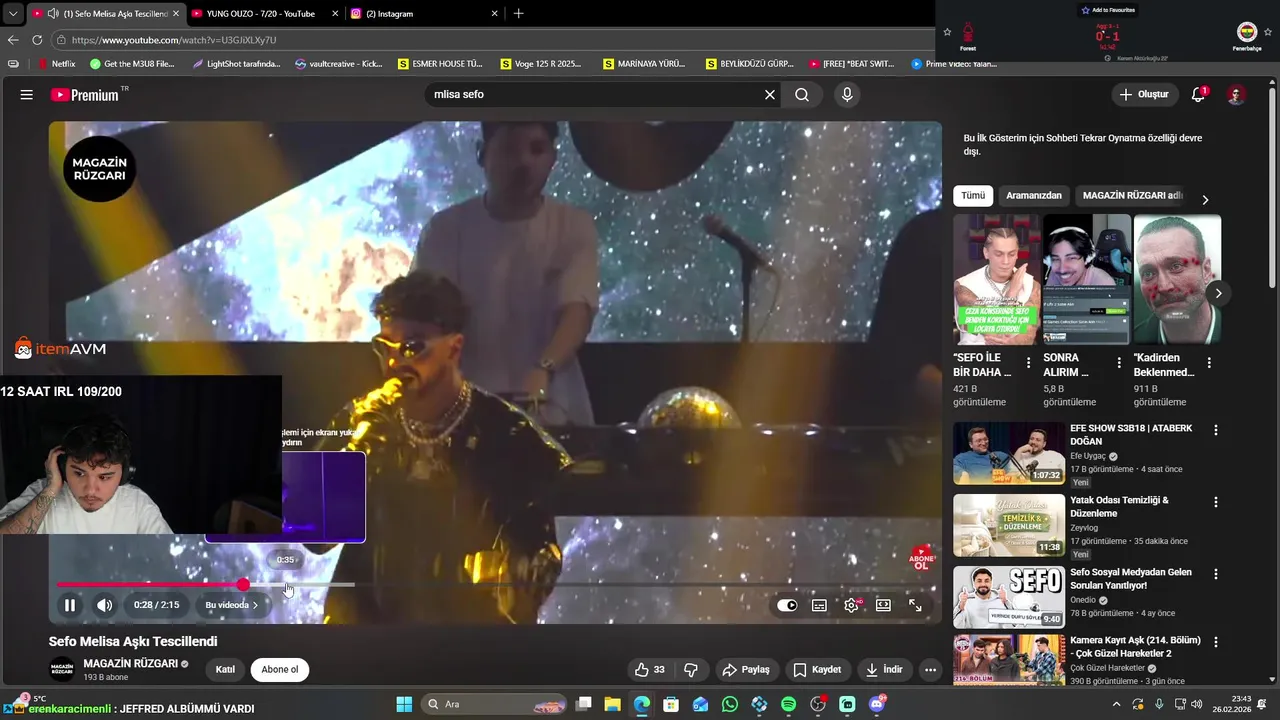
Task: Open options for 'Kamera Kayıt Aşk' video
Action: 1216,642
